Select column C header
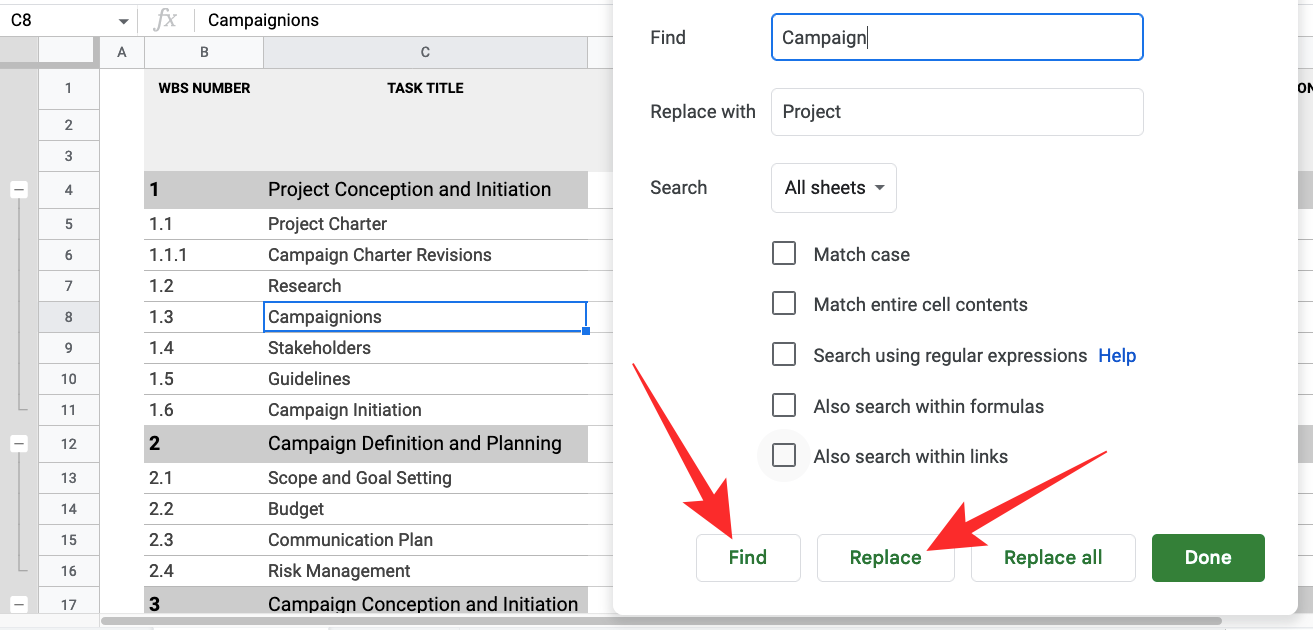This screenshot has height=630, width=1313. 425,52
